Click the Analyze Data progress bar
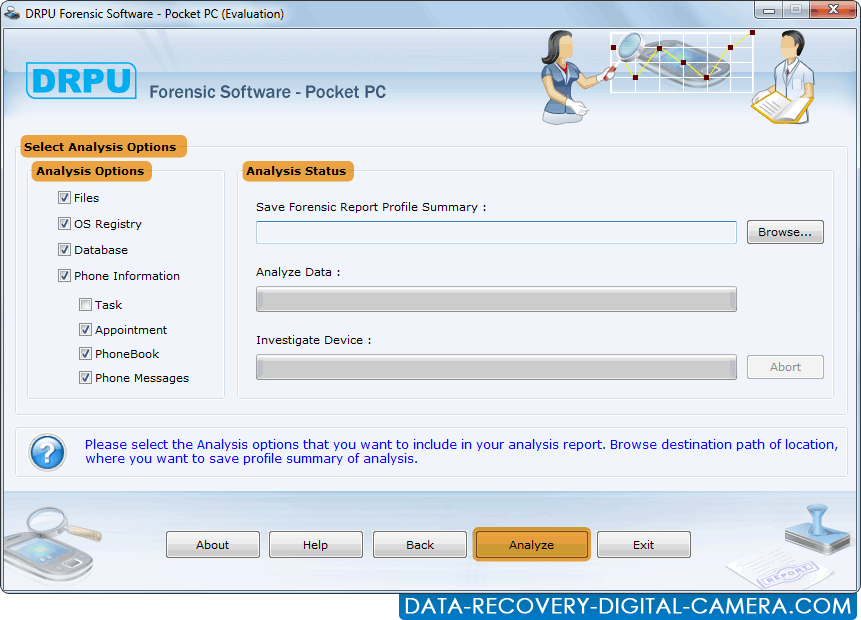The height and width of the screenshot is (620, 861). click(x=496, y=299)
